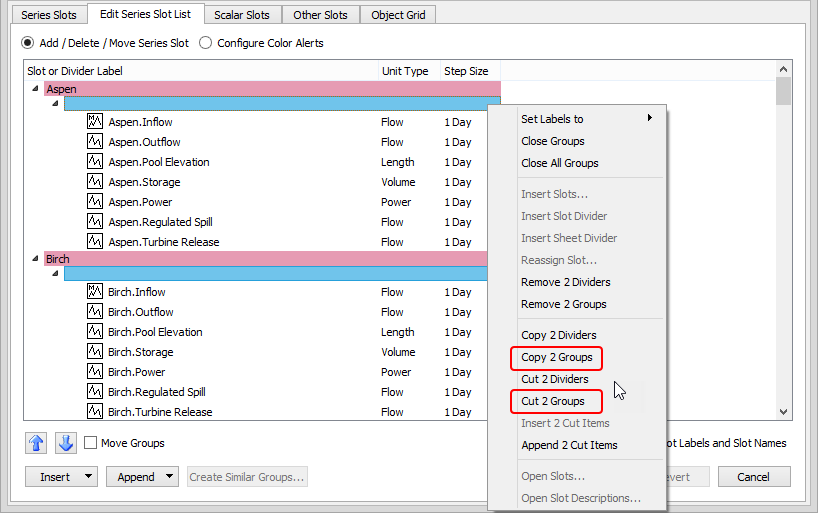Image resolution: width=818 pixels, height=513 pixels.
Task: Click the slot icon next to Aspen.Pool Elevation
Action: 96,162
